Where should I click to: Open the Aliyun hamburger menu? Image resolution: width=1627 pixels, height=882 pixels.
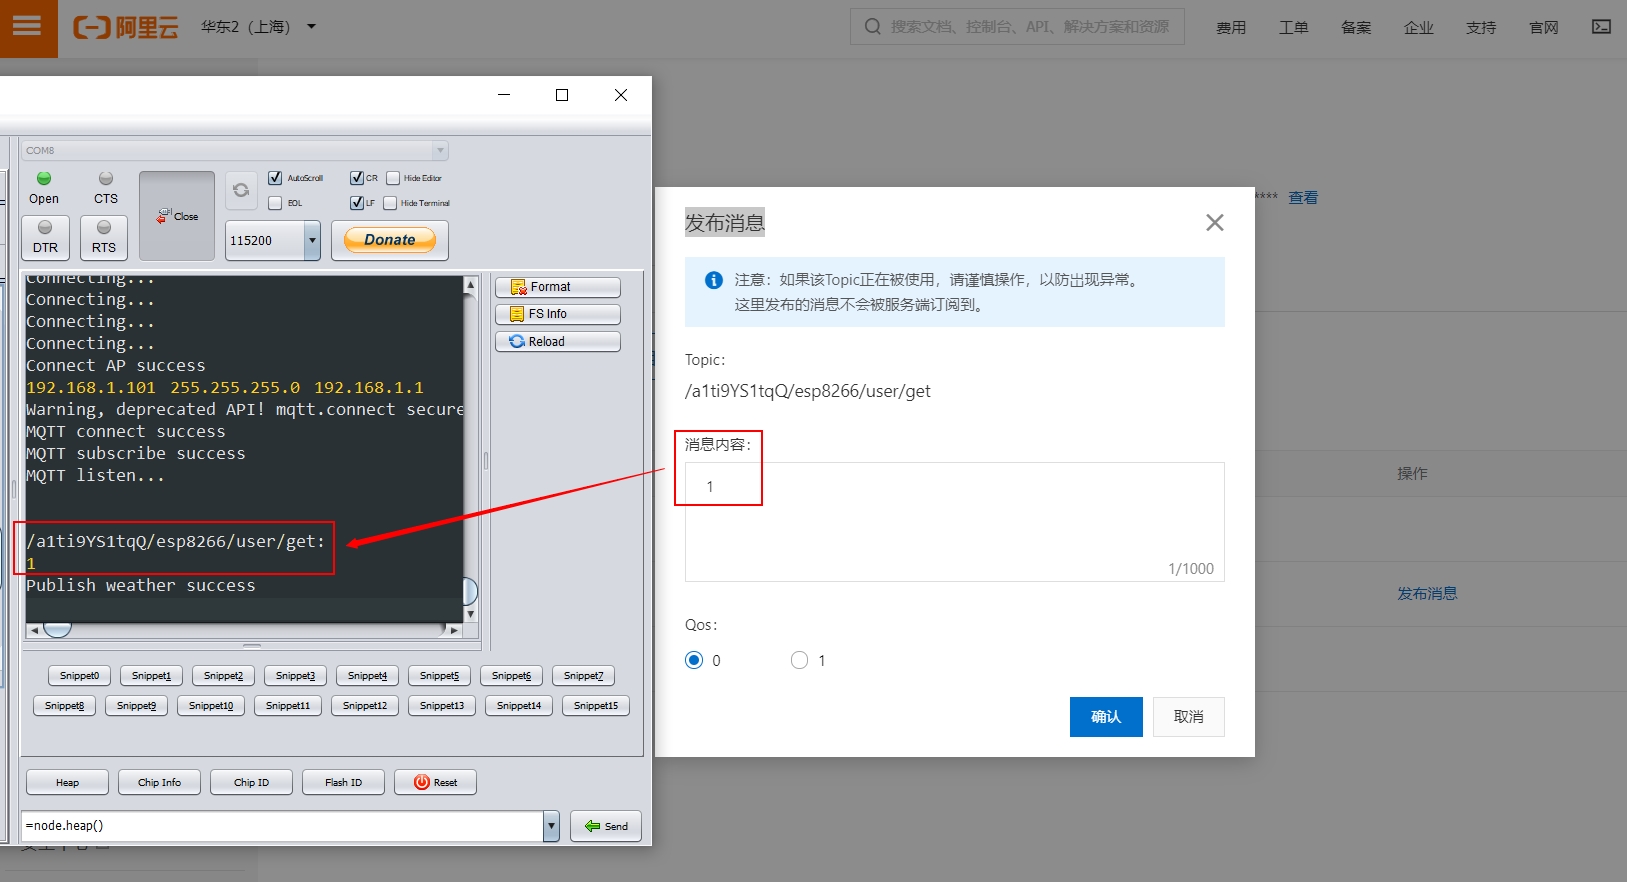coord(28,27)
